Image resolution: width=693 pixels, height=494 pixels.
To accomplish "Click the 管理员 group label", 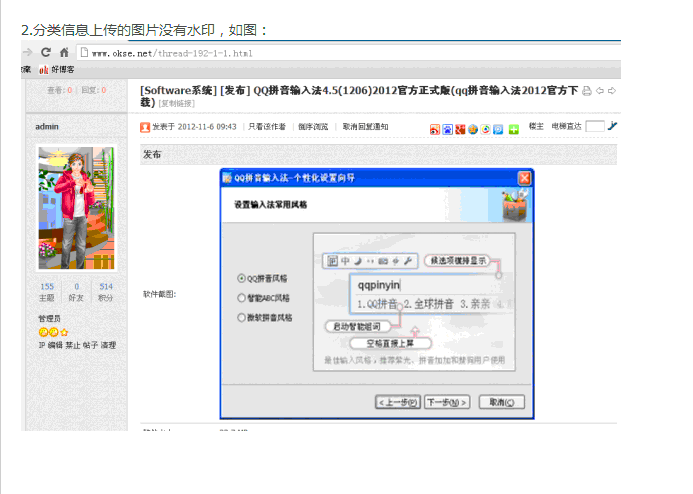I will click(x=50, y=319).
